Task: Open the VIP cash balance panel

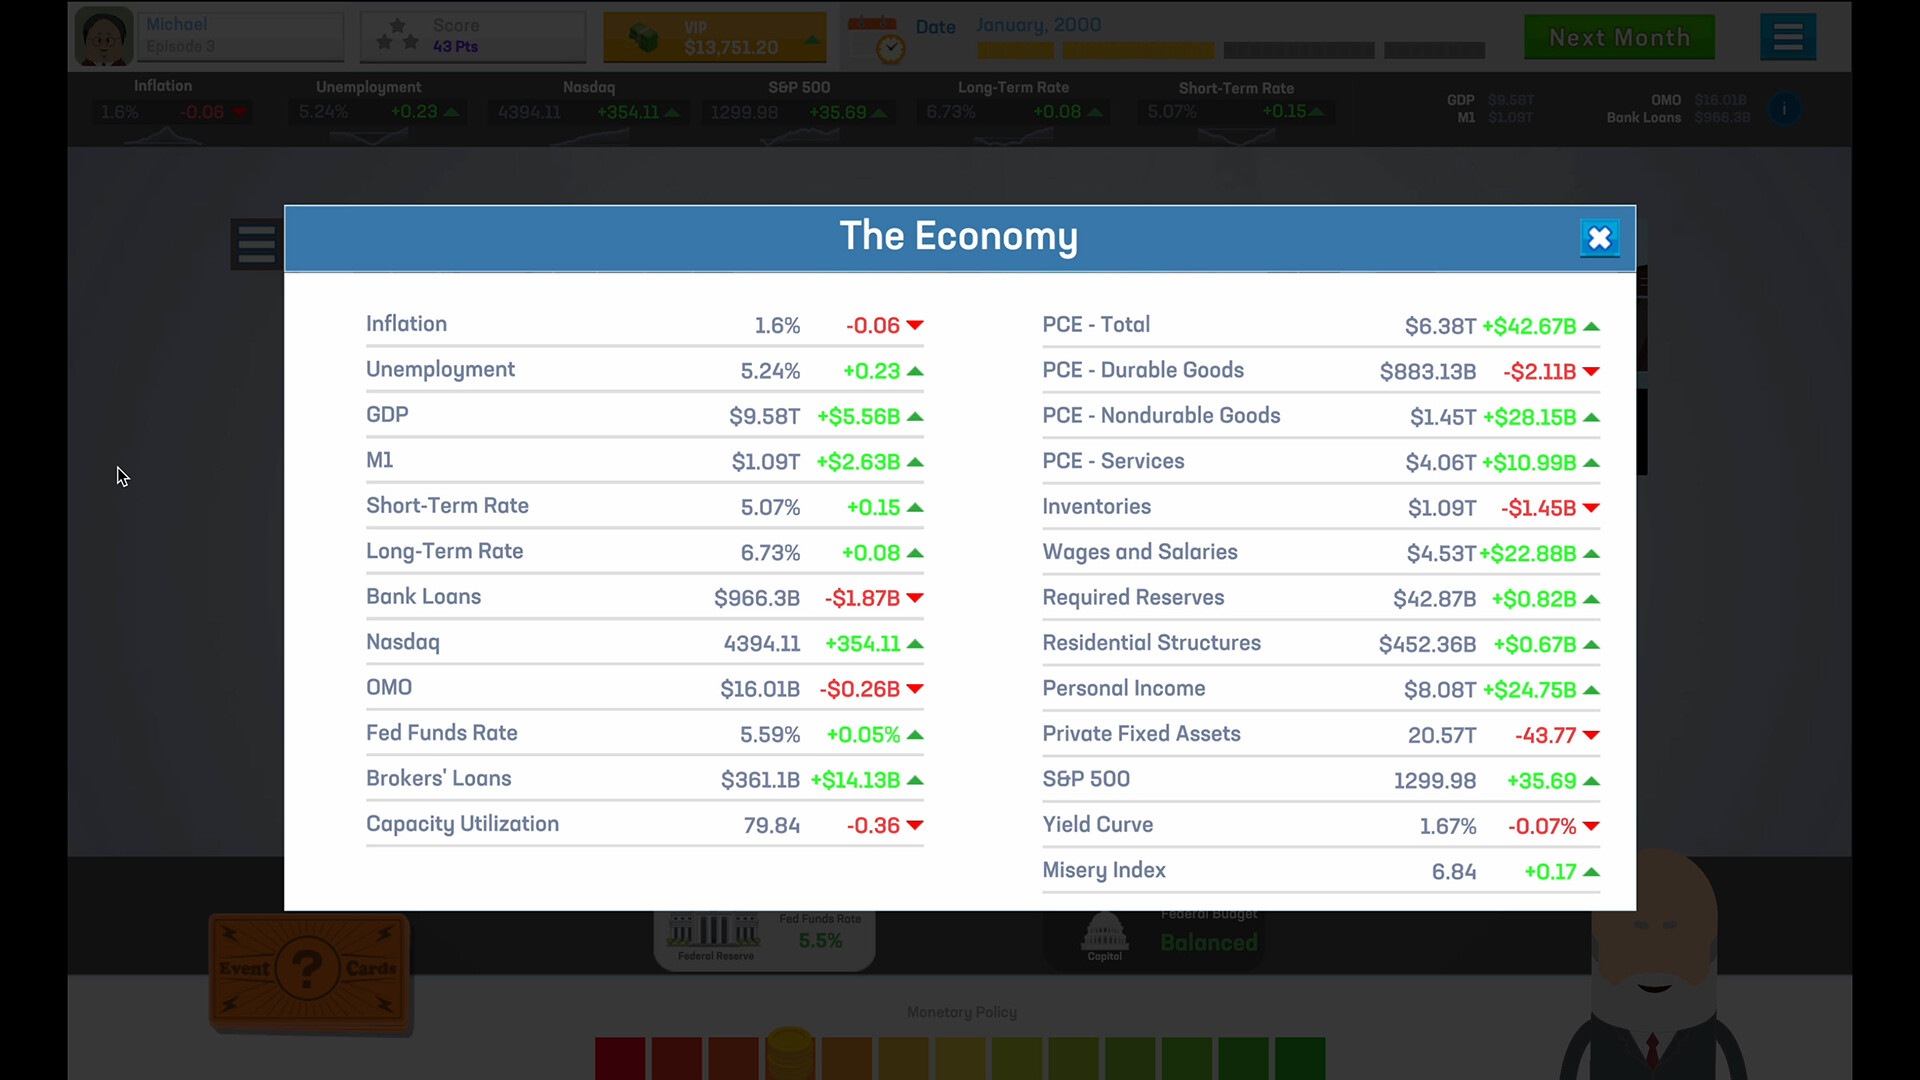Action: coord(714,38)
